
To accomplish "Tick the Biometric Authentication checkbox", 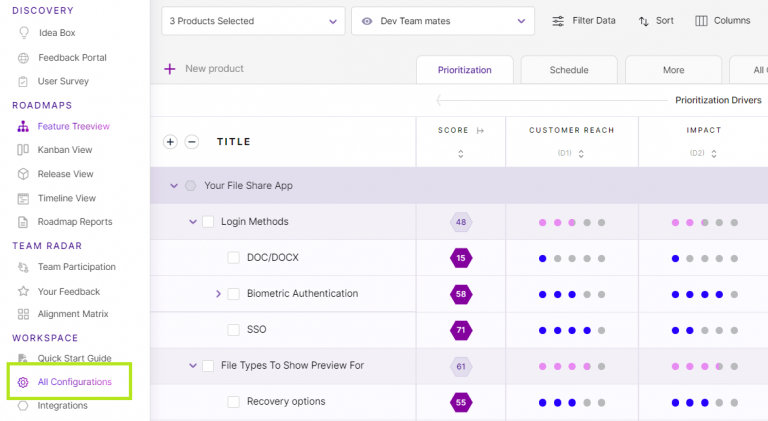I will [x=234, y=294].
